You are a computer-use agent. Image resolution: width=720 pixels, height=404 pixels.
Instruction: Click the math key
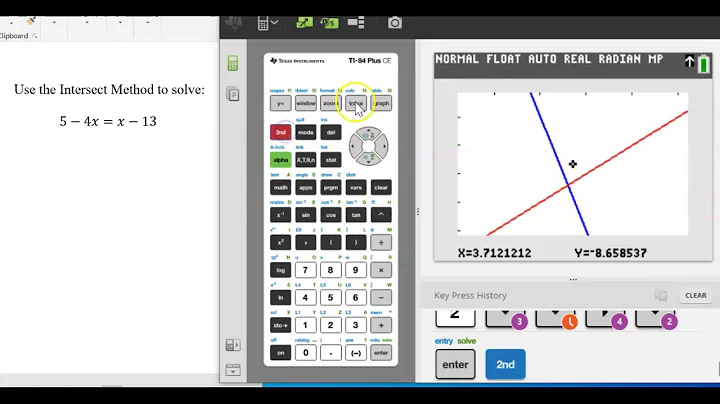[x=281, y=187]
